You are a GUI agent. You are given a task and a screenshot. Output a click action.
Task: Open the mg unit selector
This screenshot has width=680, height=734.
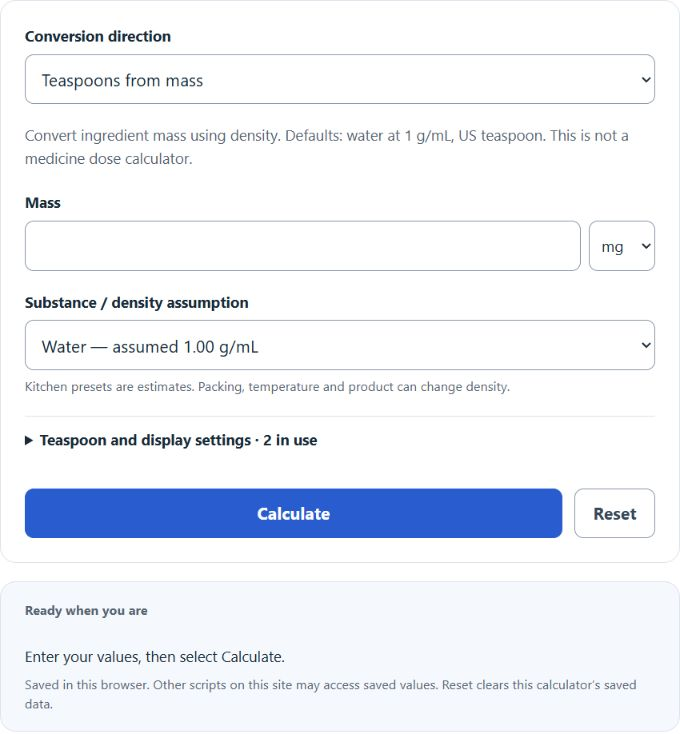point(622,246)
